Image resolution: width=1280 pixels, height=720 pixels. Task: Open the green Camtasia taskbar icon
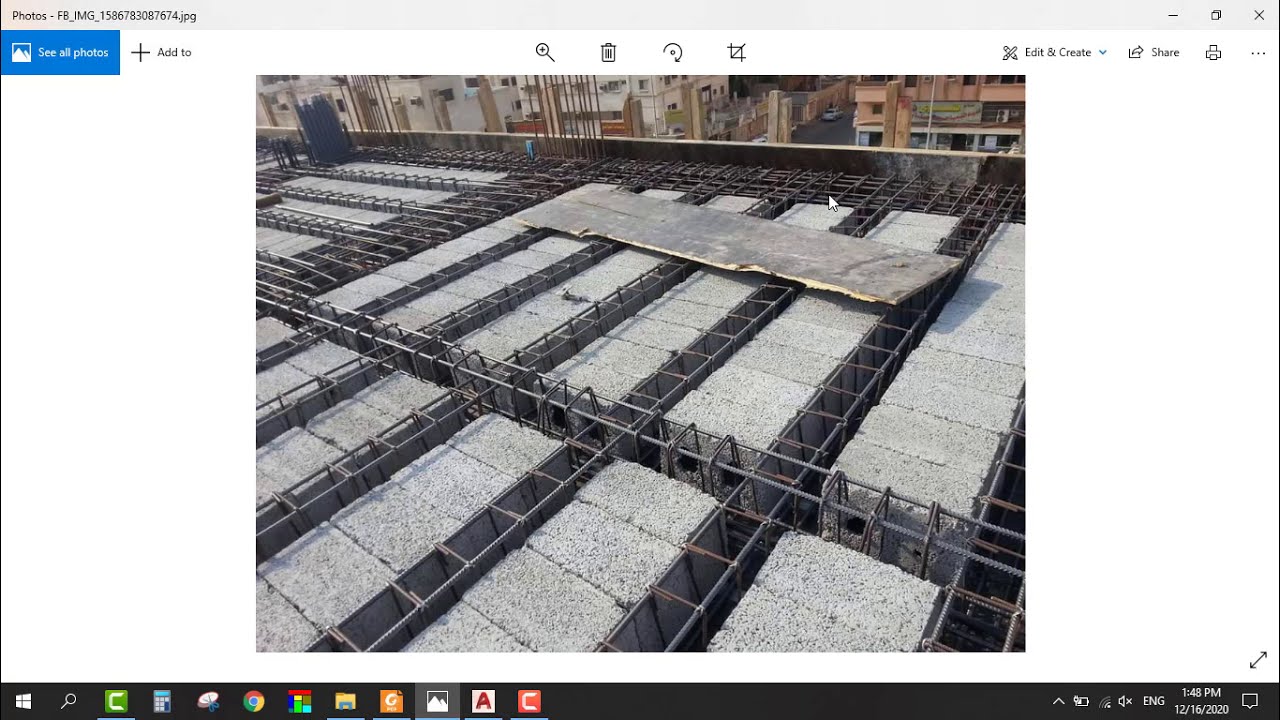[x=116, y=701]
